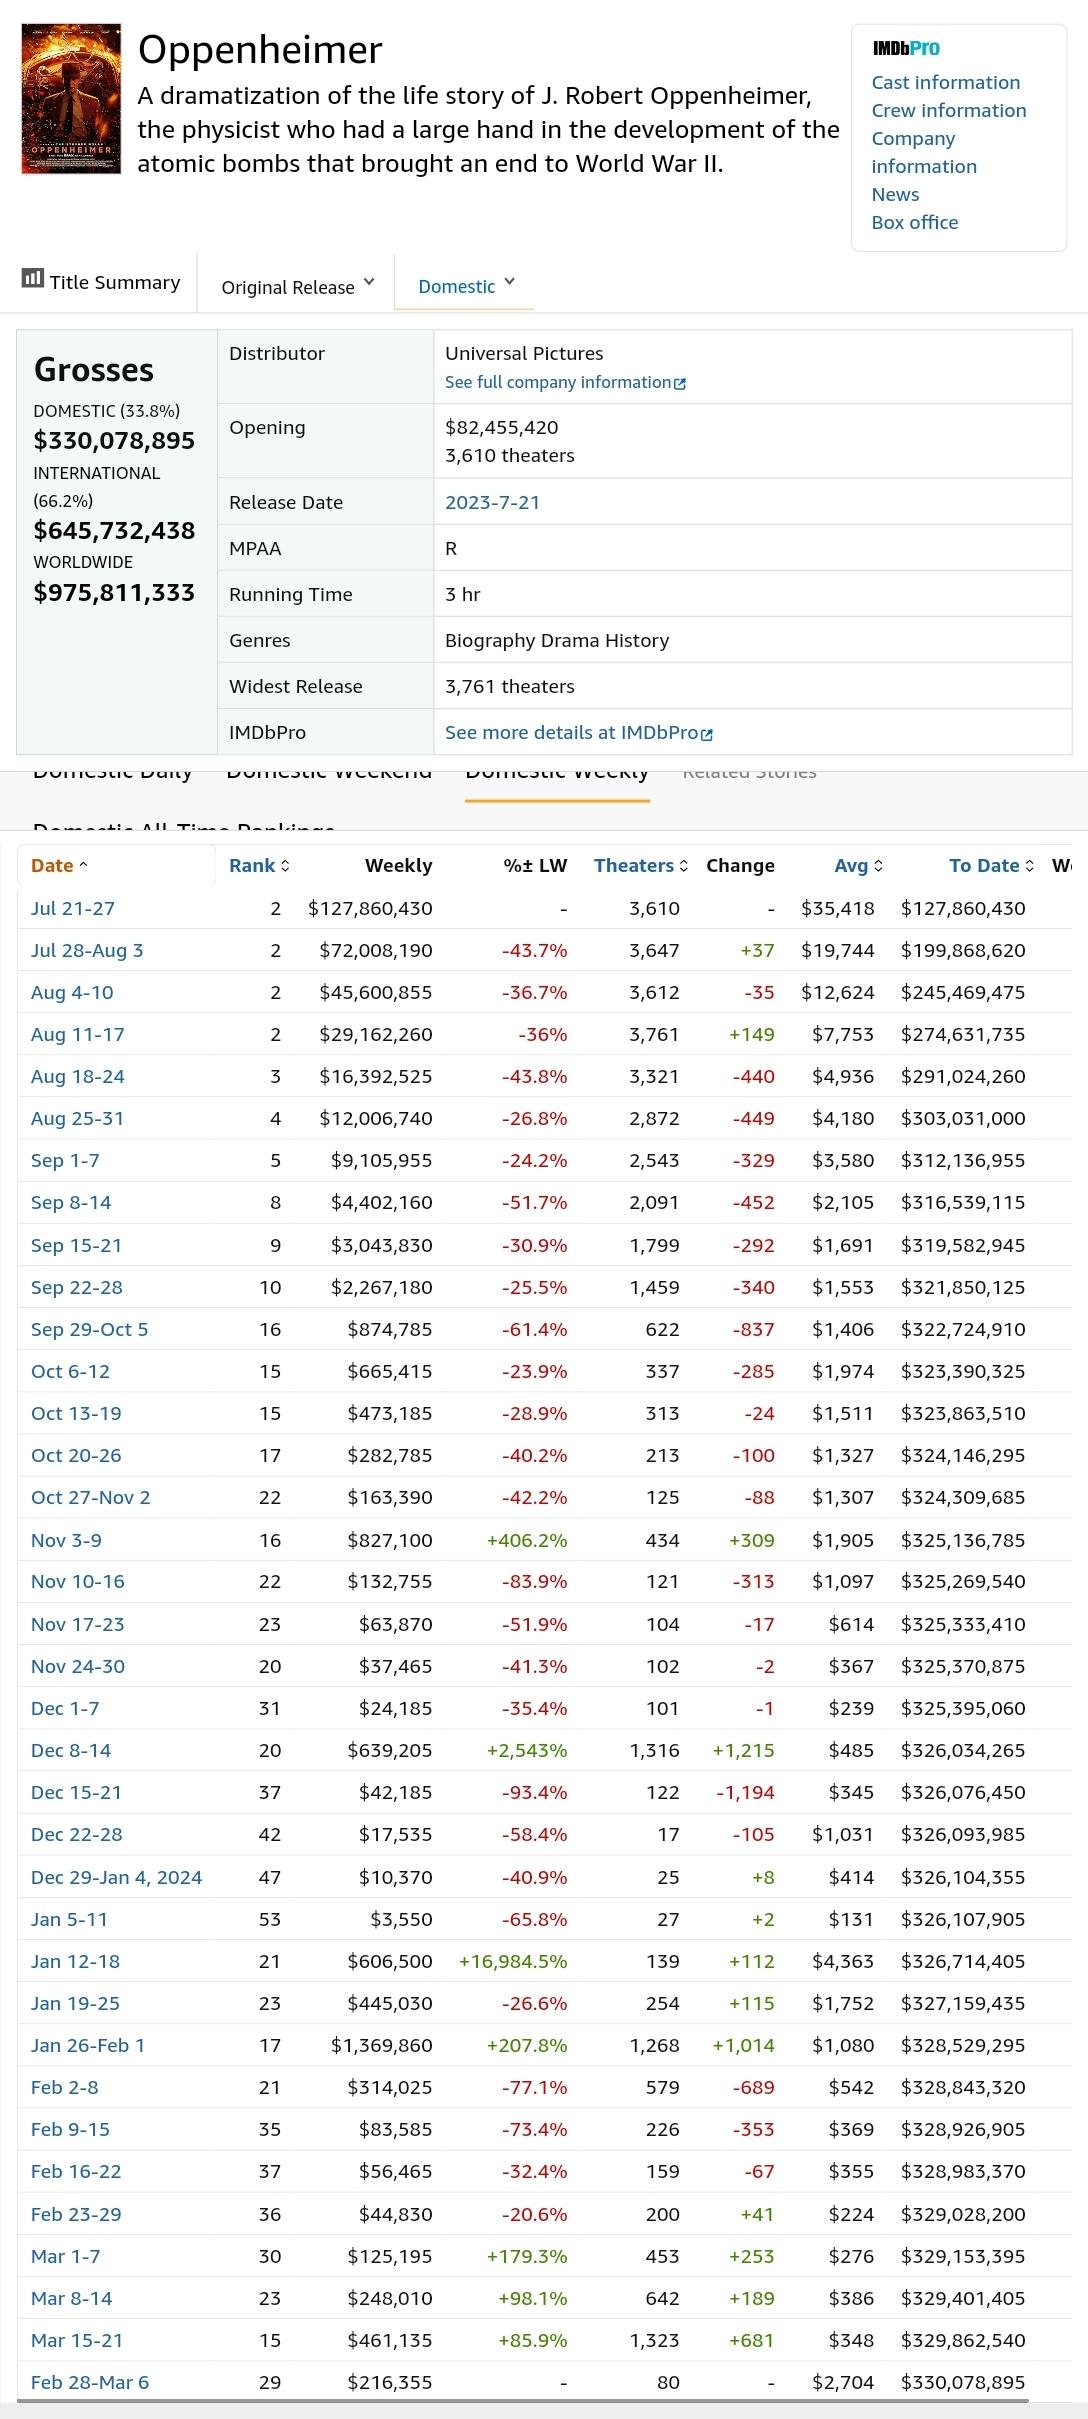Sort the table by Avg column
1088x2419 pixels.
pyautogui.click(x=859, y=866)
